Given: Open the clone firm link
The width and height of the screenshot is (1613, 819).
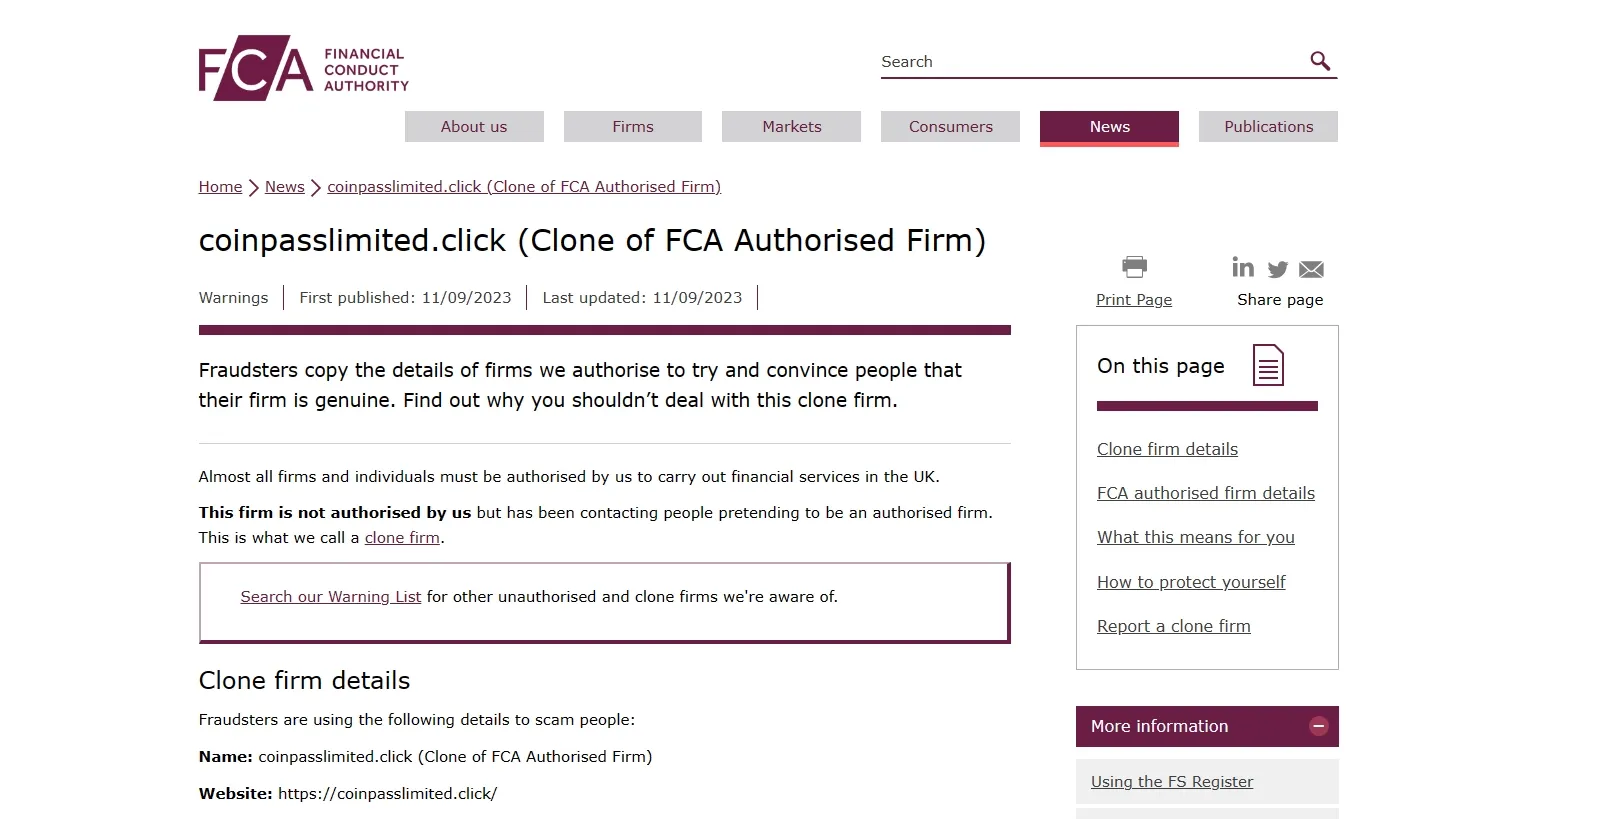Looking at the screenshot, I should 402,538.
